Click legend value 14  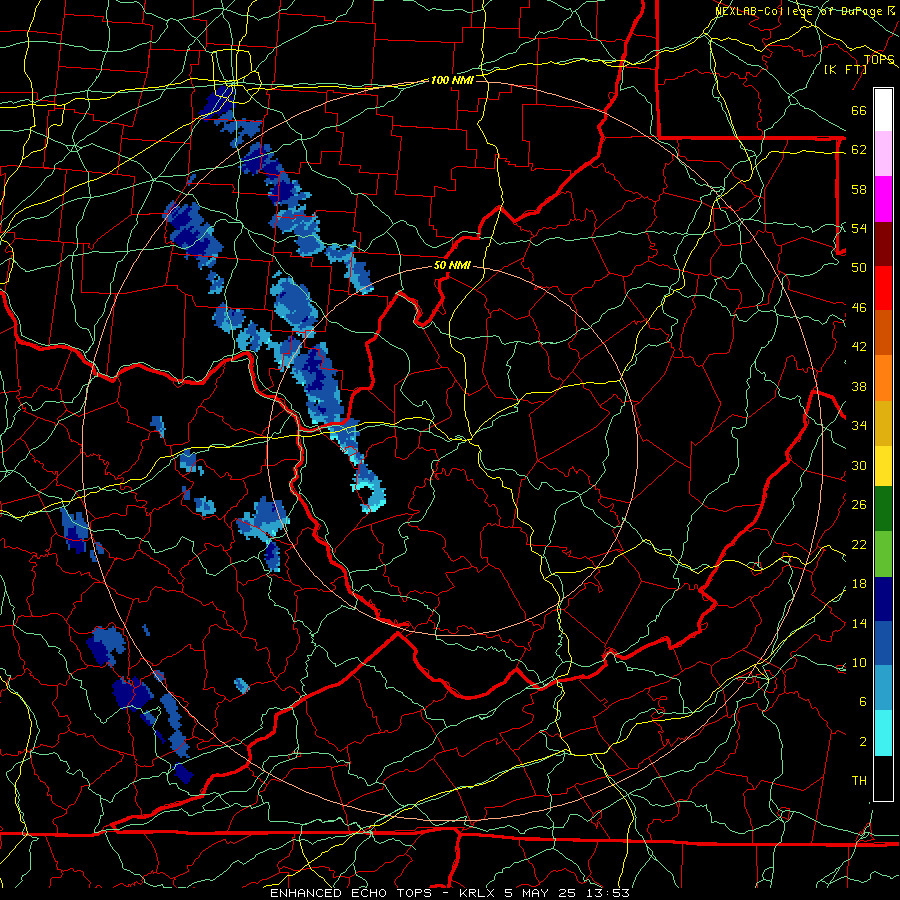pos(859,623)
